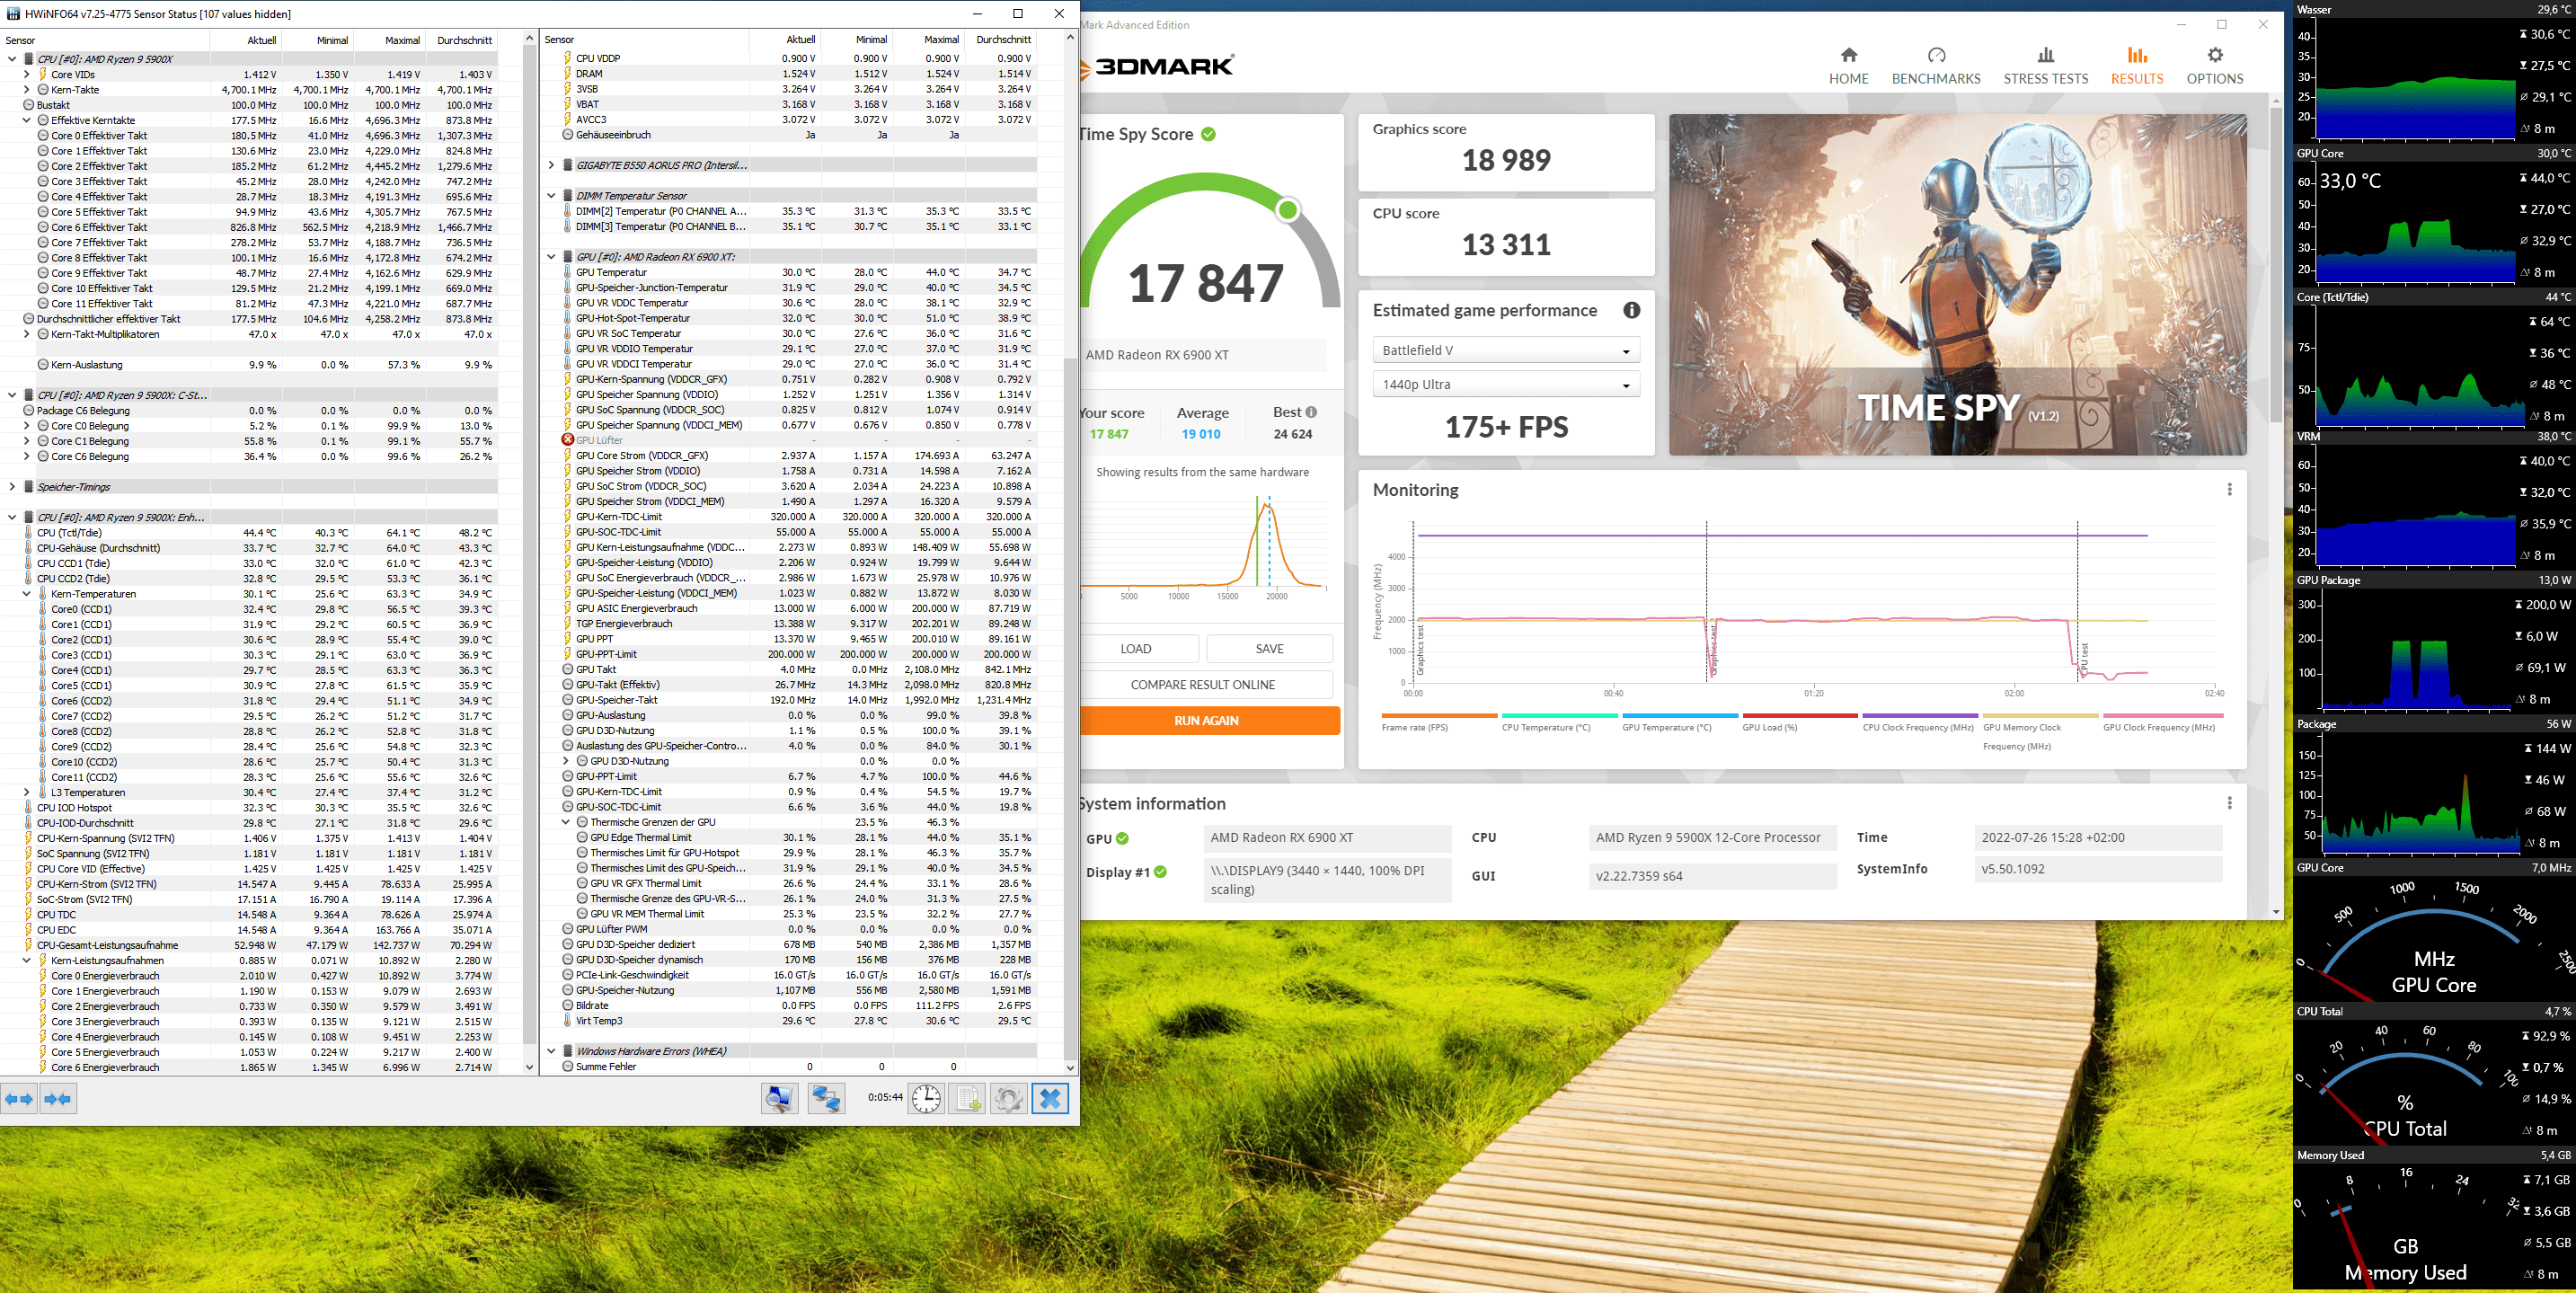Collapse Windows Hardware Errors (WHEA) section
This screenshot has width=2576, height=1293.
pyautogui.click(x=551, y=1051)
